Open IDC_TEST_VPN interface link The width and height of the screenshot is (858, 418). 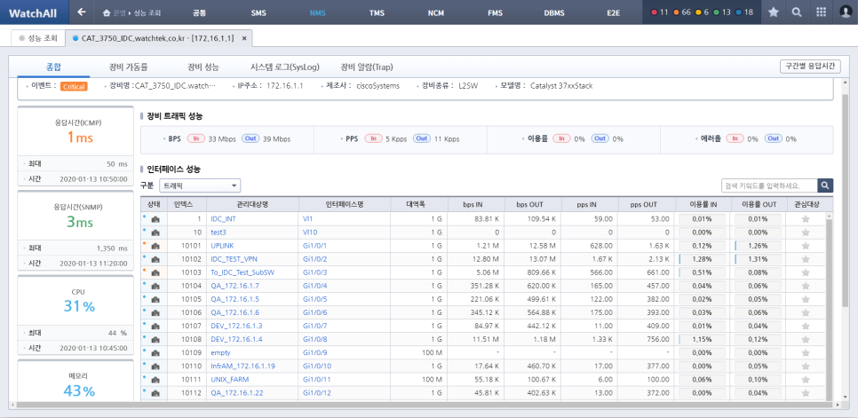point(234,259)
